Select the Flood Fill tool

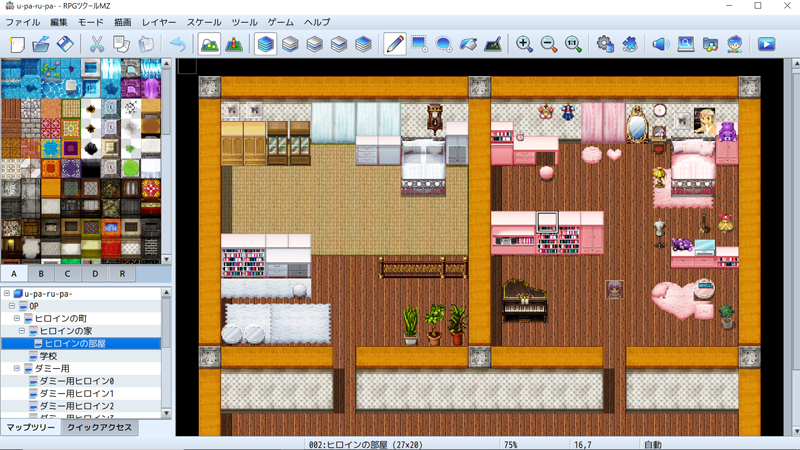click(x=468, y=44)
